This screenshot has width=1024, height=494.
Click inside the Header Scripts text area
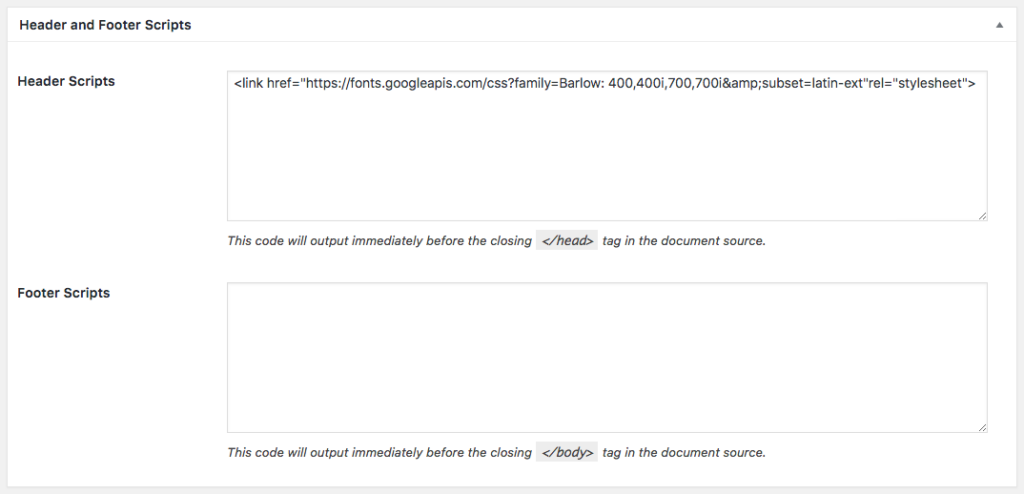[x=607, y=146]
